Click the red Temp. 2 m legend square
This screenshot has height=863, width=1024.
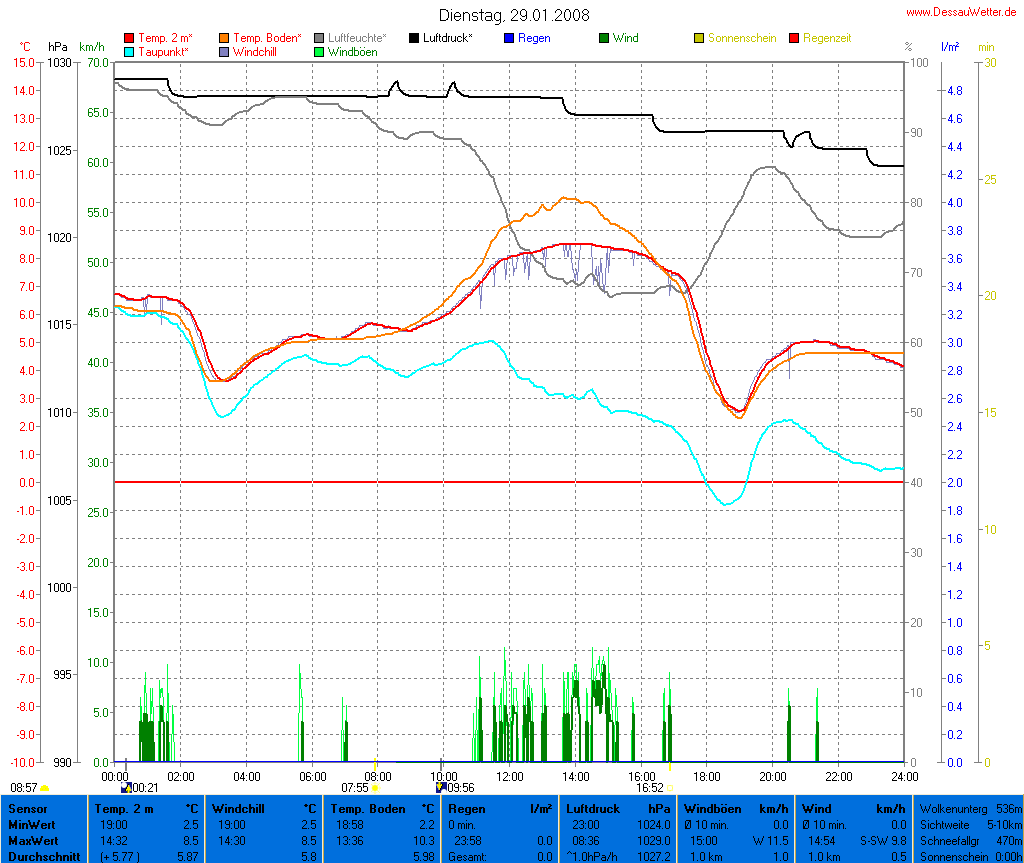coord(129,38)
